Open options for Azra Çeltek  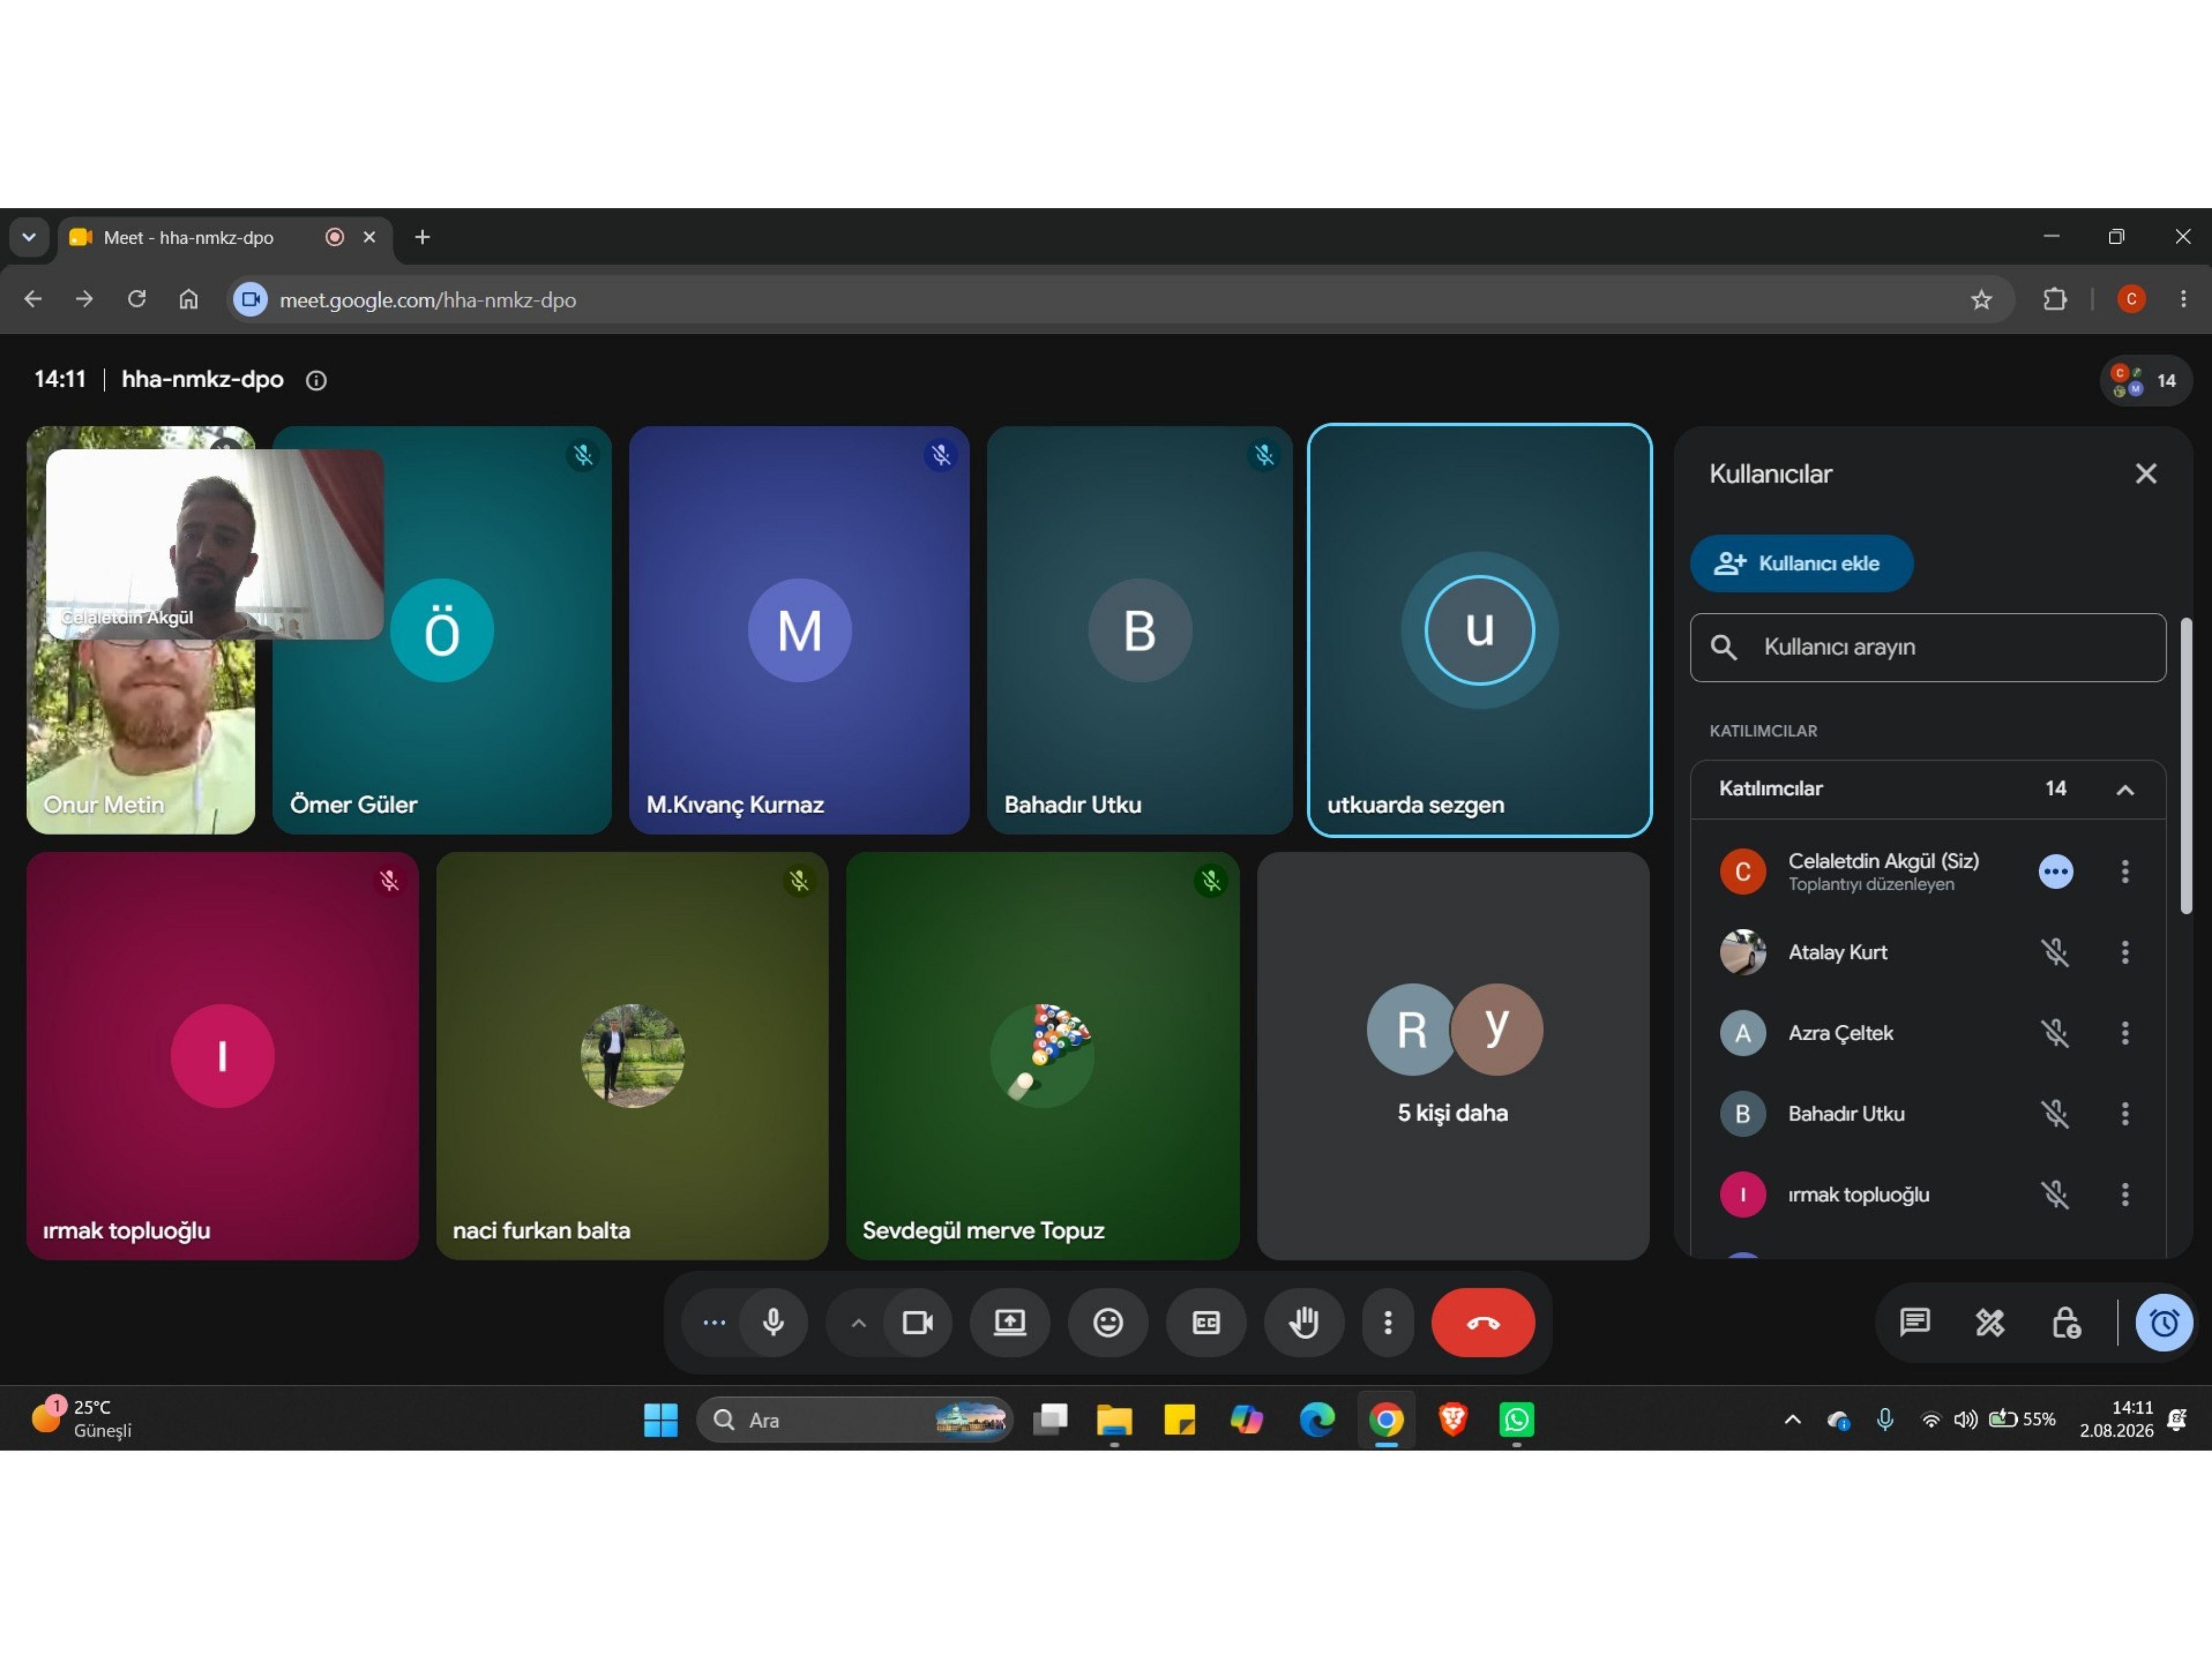pos(2125,1033)
